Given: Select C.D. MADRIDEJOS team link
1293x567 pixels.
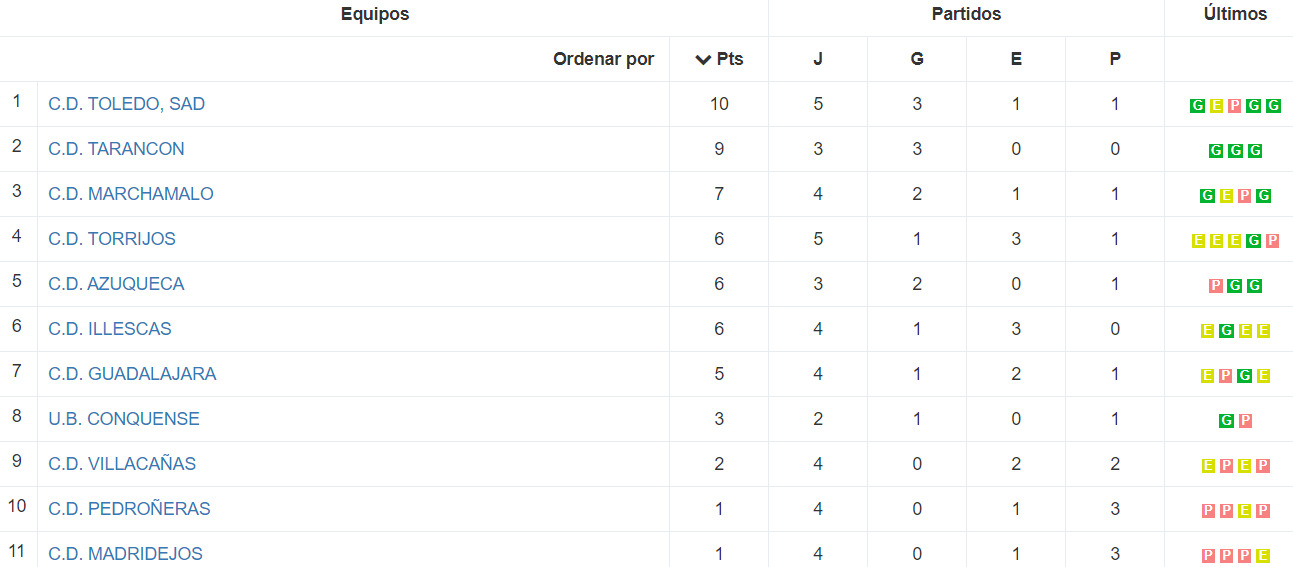Looking at the screenshot, I should click(125, 554).
